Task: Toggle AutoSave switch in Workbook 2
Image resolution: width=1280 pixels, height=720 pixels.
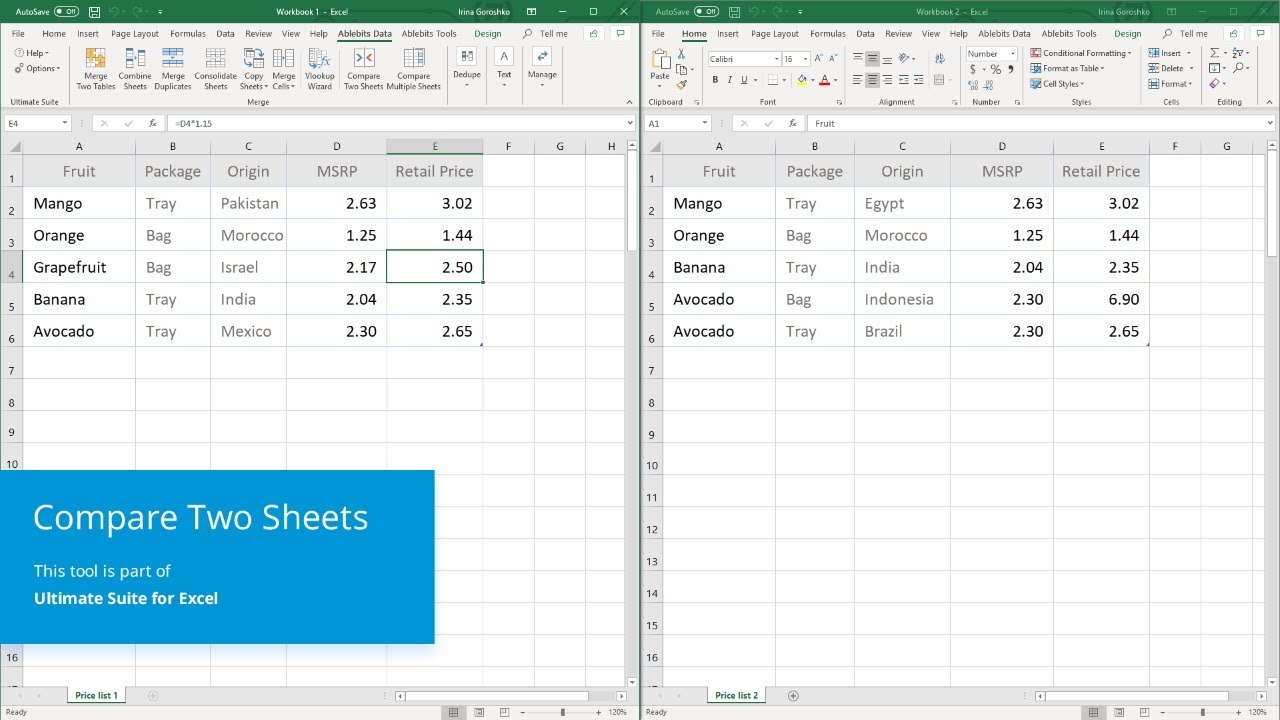Action: (x=706, y=12)
